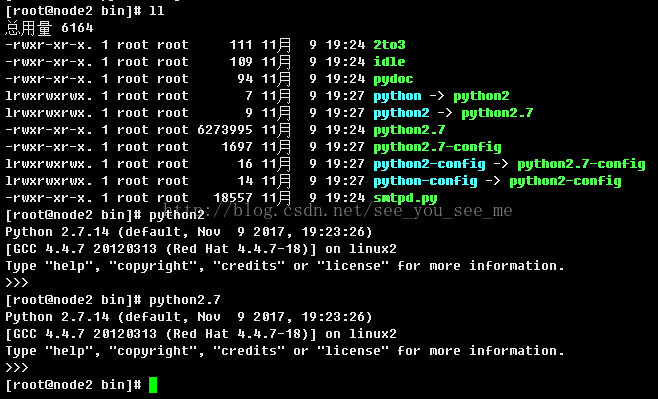
Task: Click the typed python2 command
Action: pyautogui.click(x=177, y=215)
